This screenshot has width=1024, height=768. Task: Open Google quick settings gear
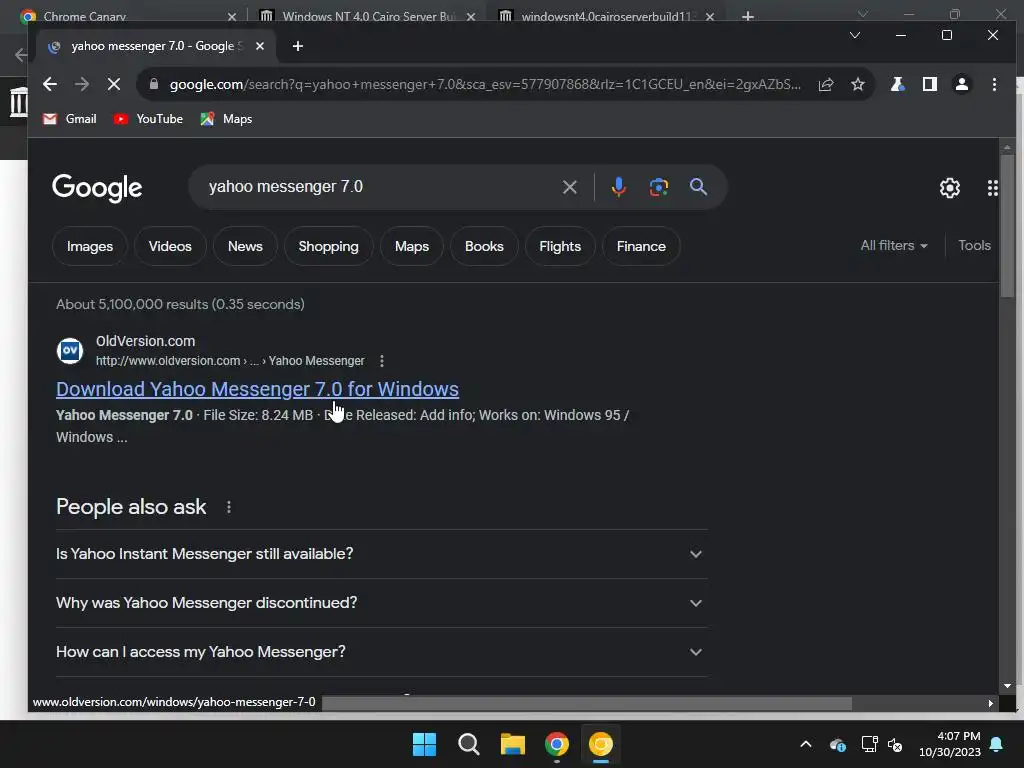click(950, 188)
